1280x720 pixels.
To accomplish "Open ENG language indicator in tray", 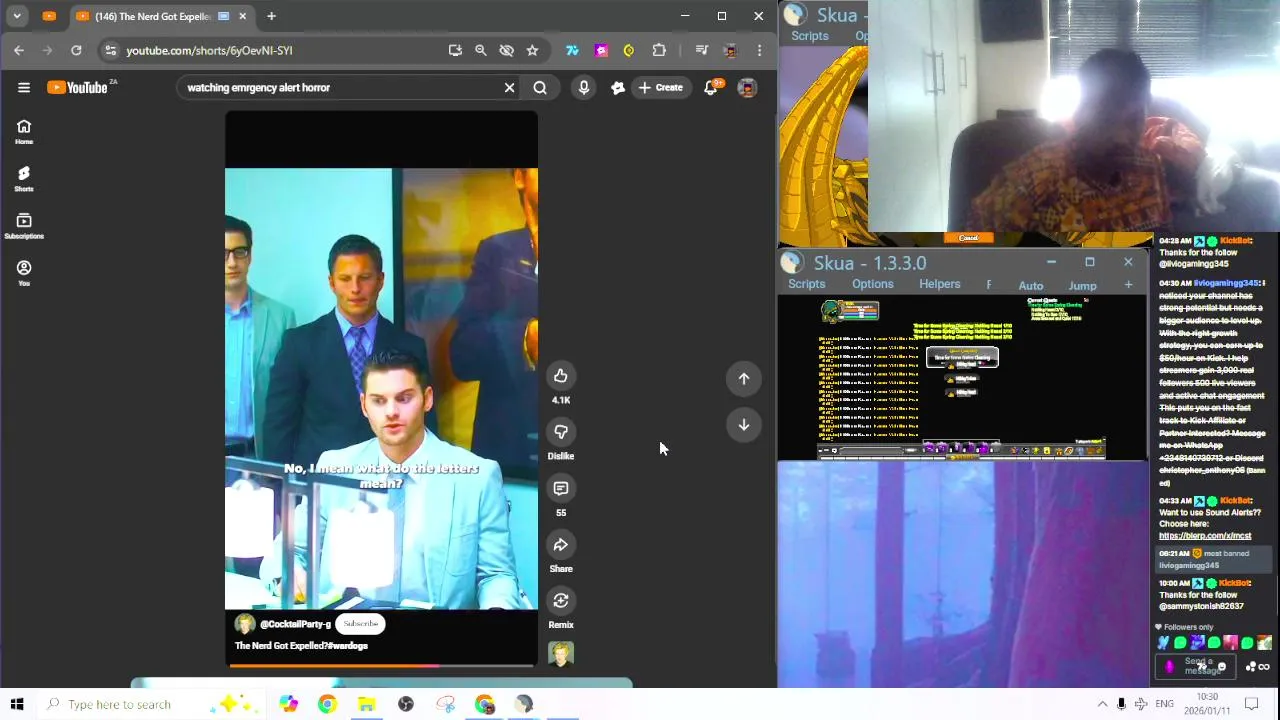I will pos(1164,704).
